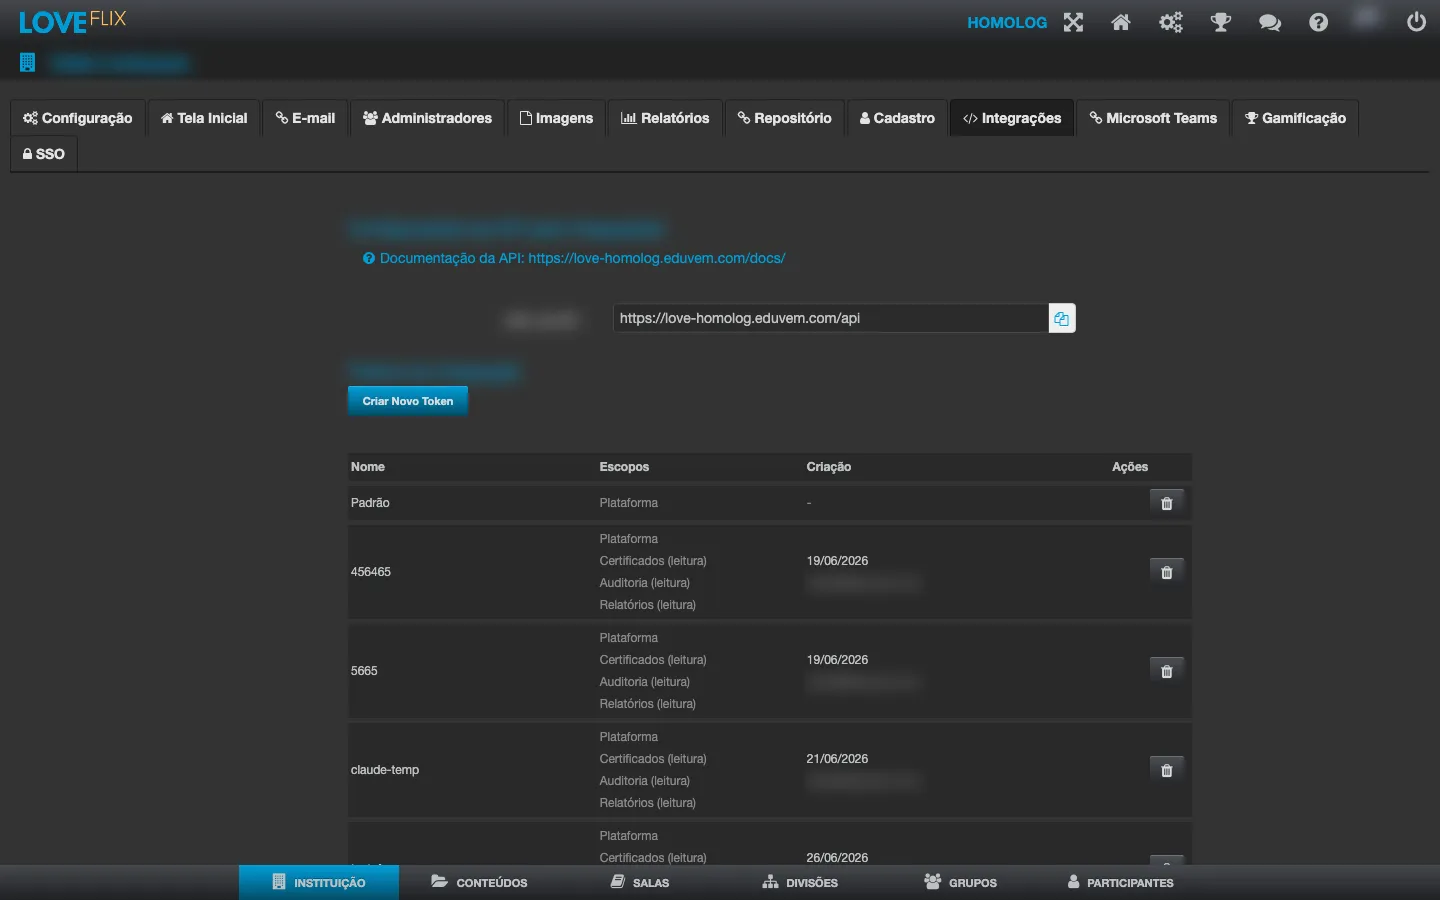
Task: Select the claude-temp token name
Action: (385, 770)
